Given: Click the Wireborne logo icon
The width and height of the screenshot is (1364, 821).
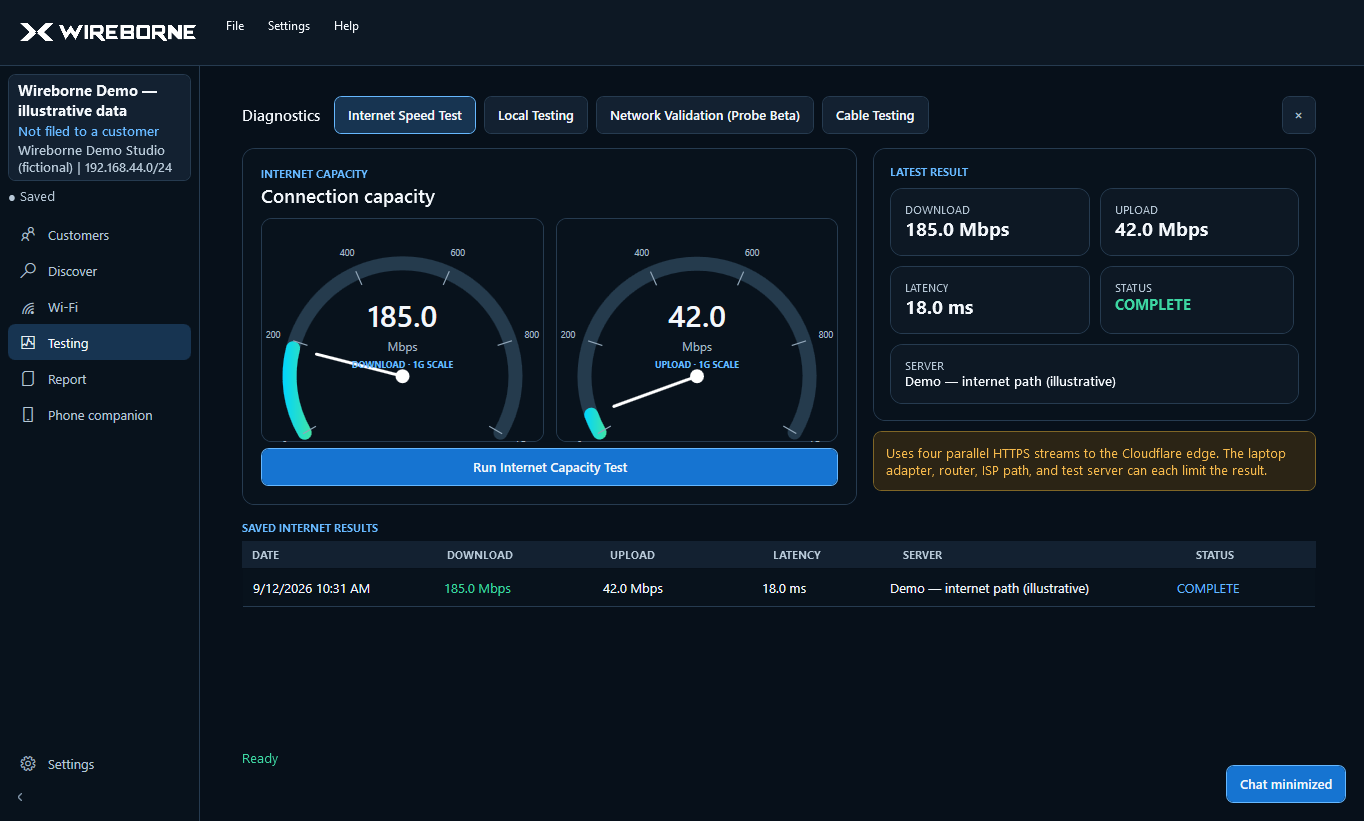Looking at the screenshot, I should pos(37,32).
